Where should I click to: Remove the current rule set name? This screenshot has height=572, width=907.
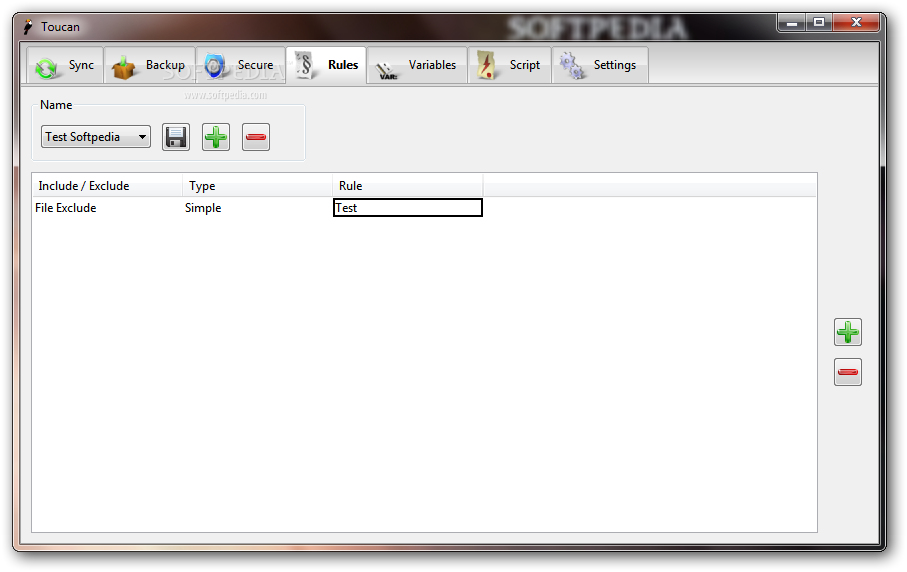256,137
